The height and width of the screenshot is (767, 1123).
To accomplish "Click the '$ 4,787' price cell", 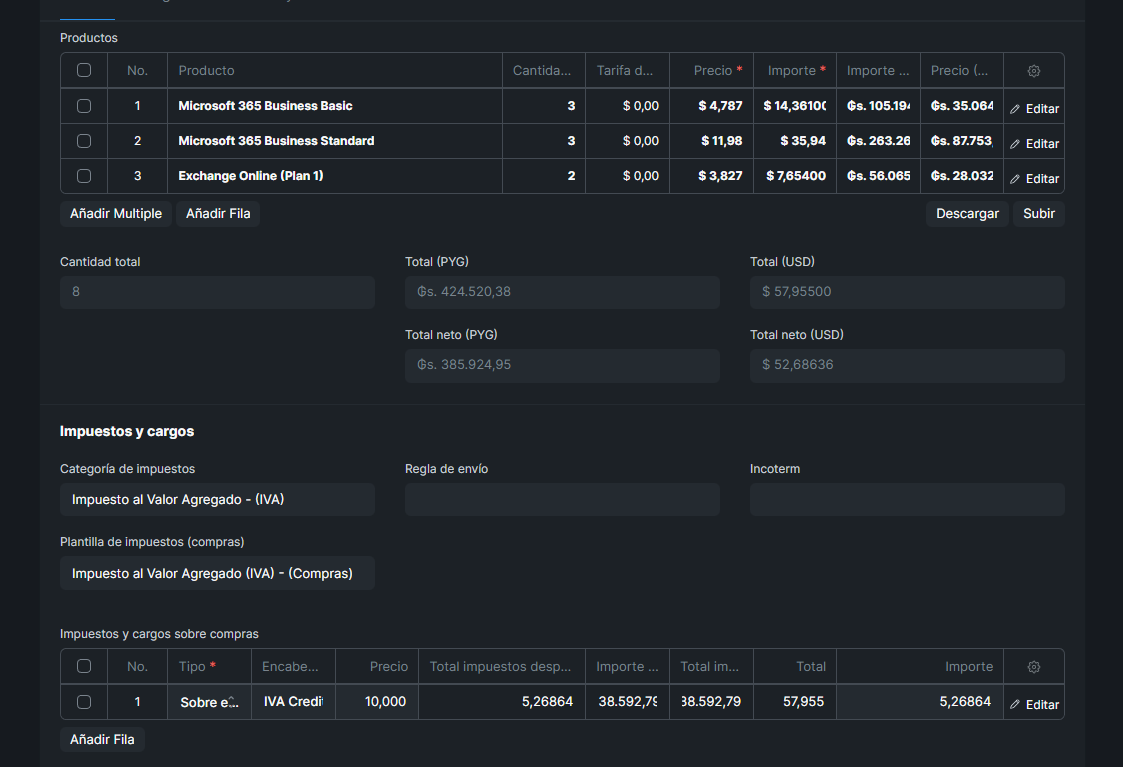I will (711, 106).
